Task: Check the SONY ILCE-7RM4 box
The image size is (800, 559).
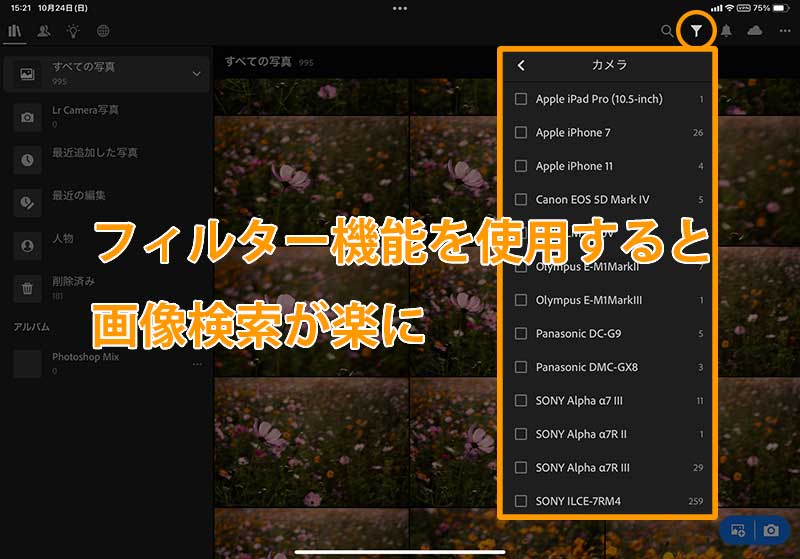Action: (521, 501)
